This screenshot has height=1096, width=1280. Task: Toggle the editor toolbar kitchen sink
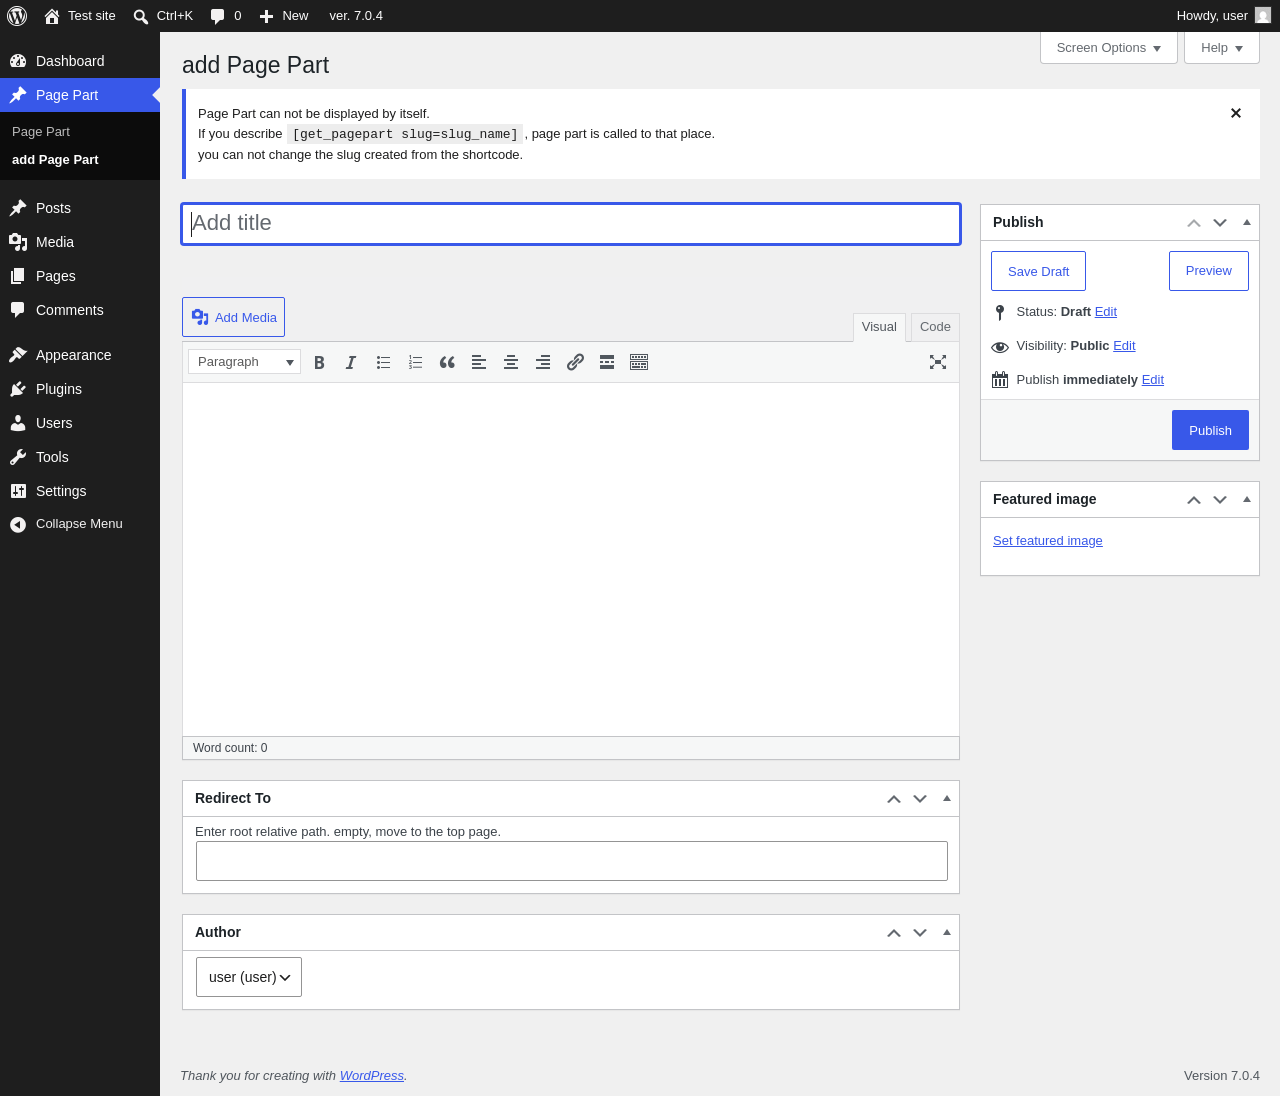point(639,362)
